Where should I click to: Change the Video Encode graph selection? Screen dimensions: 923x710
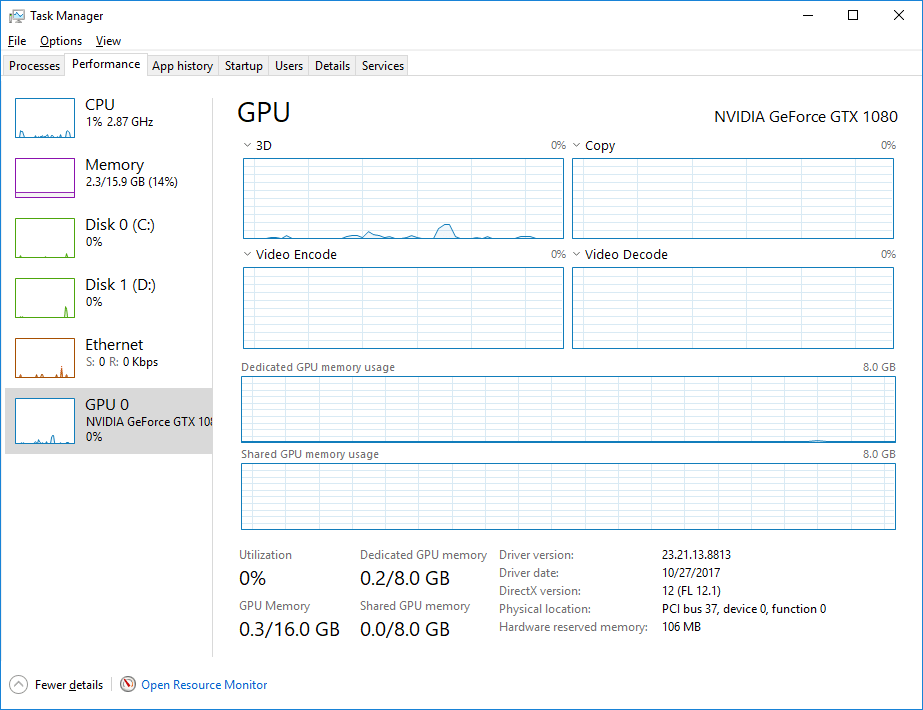[246, 254]
